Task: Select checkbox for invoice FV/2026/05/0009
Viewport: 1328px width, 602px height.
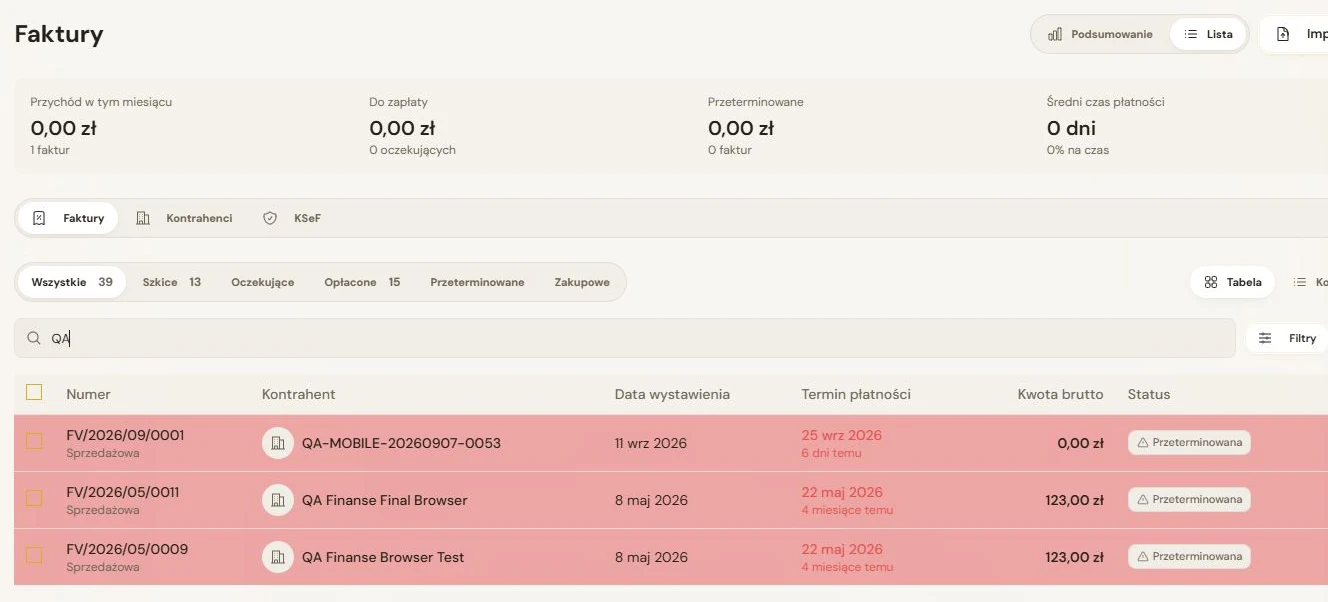Action: click(x=34, y=555)
